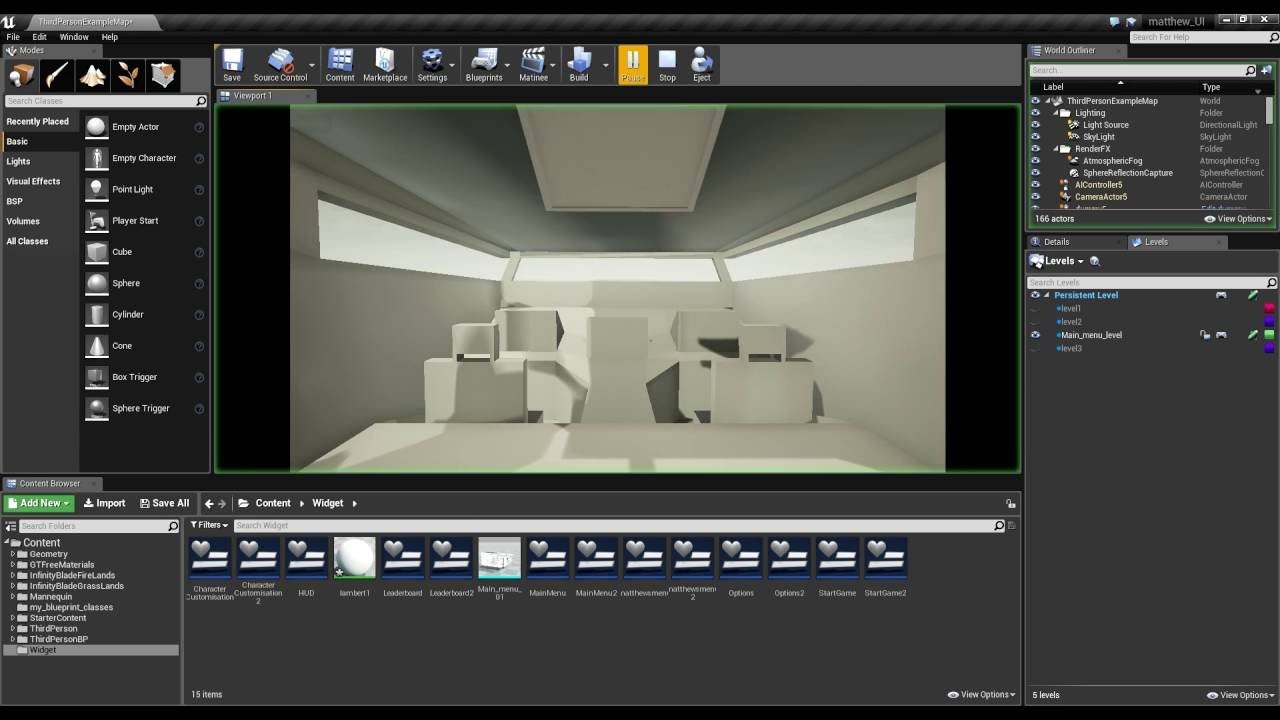Click the Save All button
This screenshot has width=1280, height=720.
click(164, 503)
